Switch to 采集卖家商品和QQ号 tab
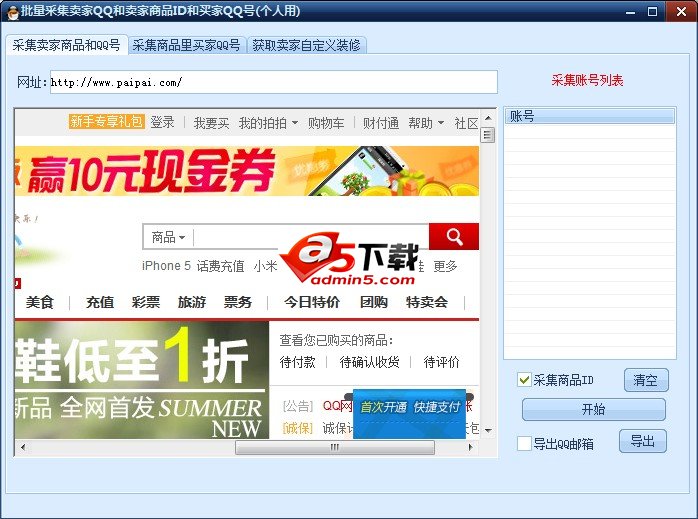This screenshot has height=519, width=698. (67, 45)
